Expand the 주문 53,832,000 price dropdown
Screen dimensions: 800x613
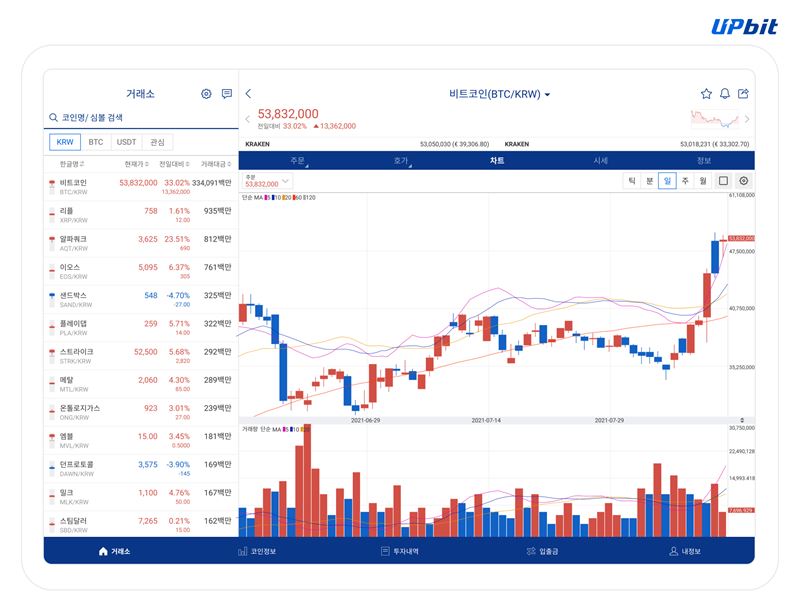point(267,181)
